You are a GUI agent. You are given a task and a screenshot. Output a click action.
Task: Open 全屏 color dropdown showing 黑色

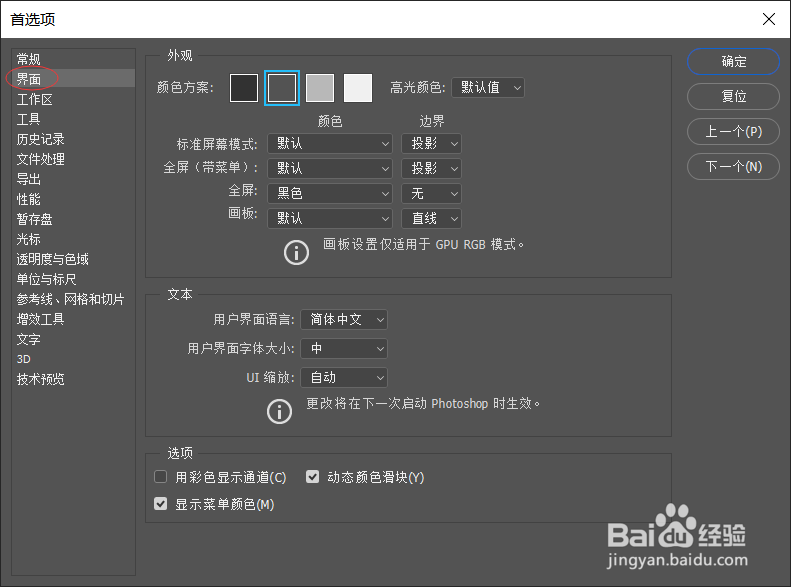click(330, 194)
